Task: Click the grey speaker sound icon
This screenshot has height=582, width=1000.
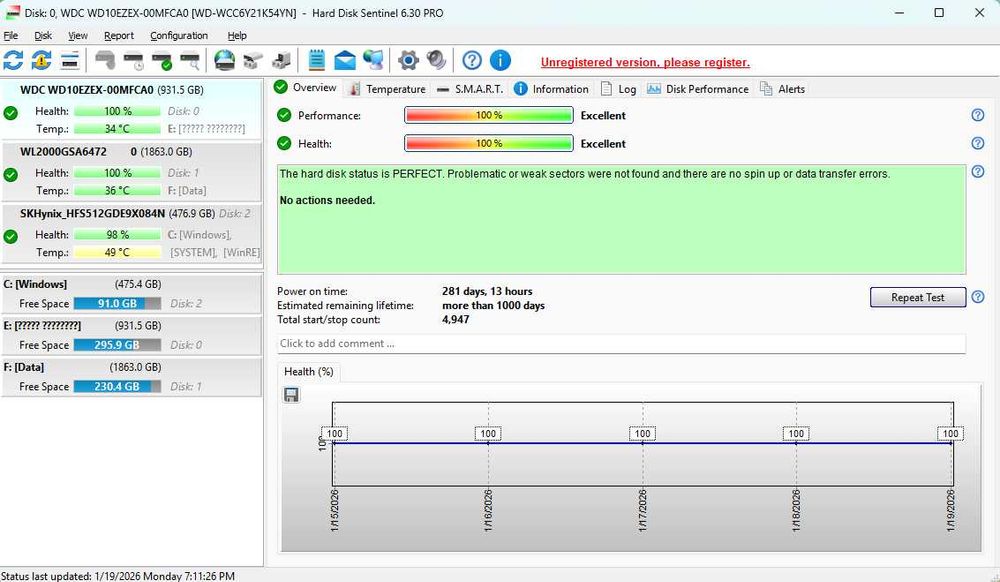Action: pyautogui.click(x=436, y=61)
